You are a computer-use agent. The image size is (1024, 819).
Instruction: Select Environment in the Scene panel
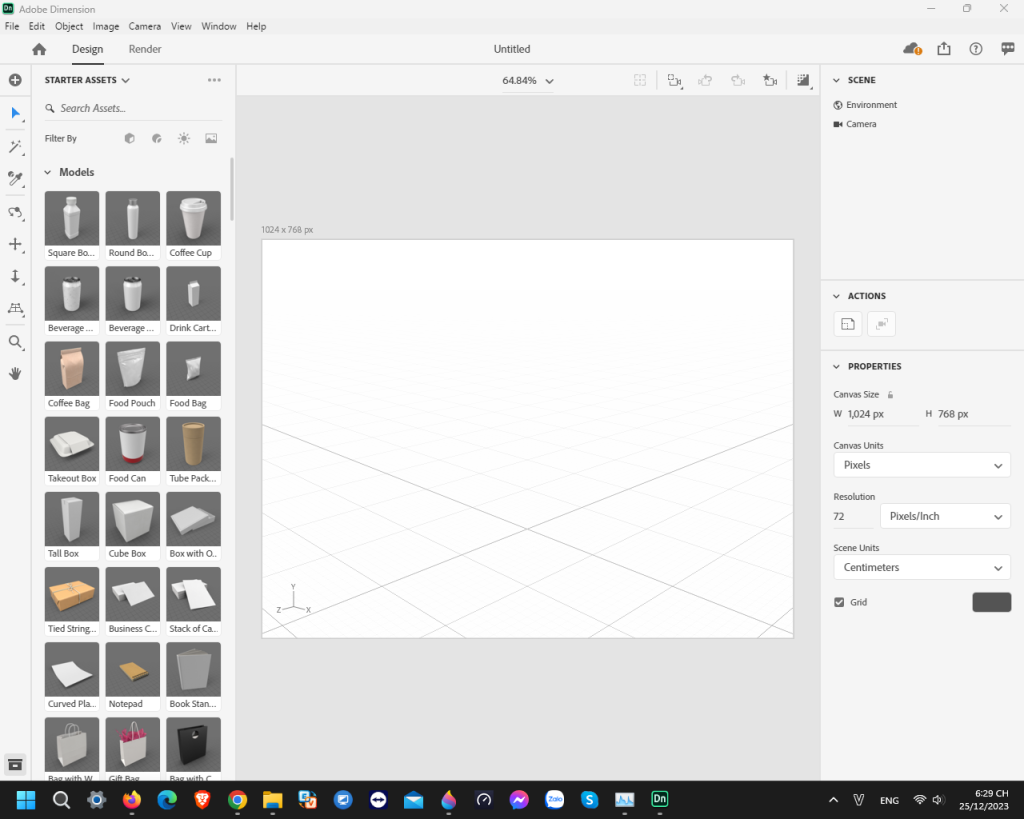tap(865, 104)
